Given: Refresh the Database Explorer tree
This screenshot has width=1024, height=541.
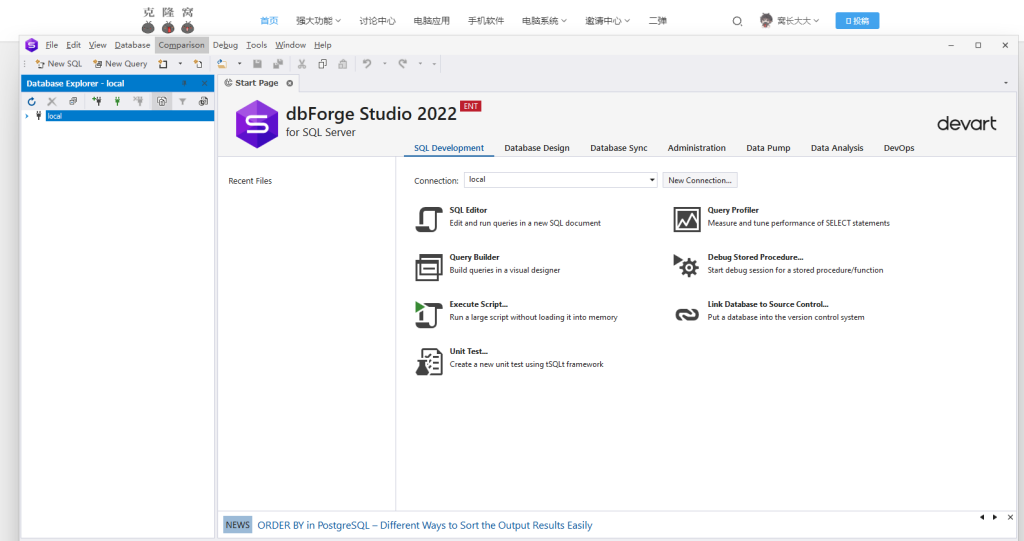Looking at the screenshot, I should point(31,101).
